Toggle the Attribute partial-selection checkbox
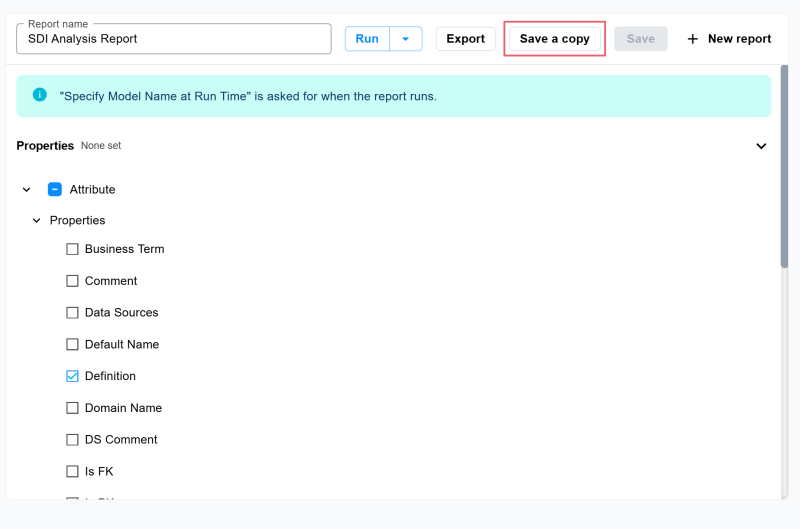Viewport: 800px width, 529px height. [x=55, y=189]
